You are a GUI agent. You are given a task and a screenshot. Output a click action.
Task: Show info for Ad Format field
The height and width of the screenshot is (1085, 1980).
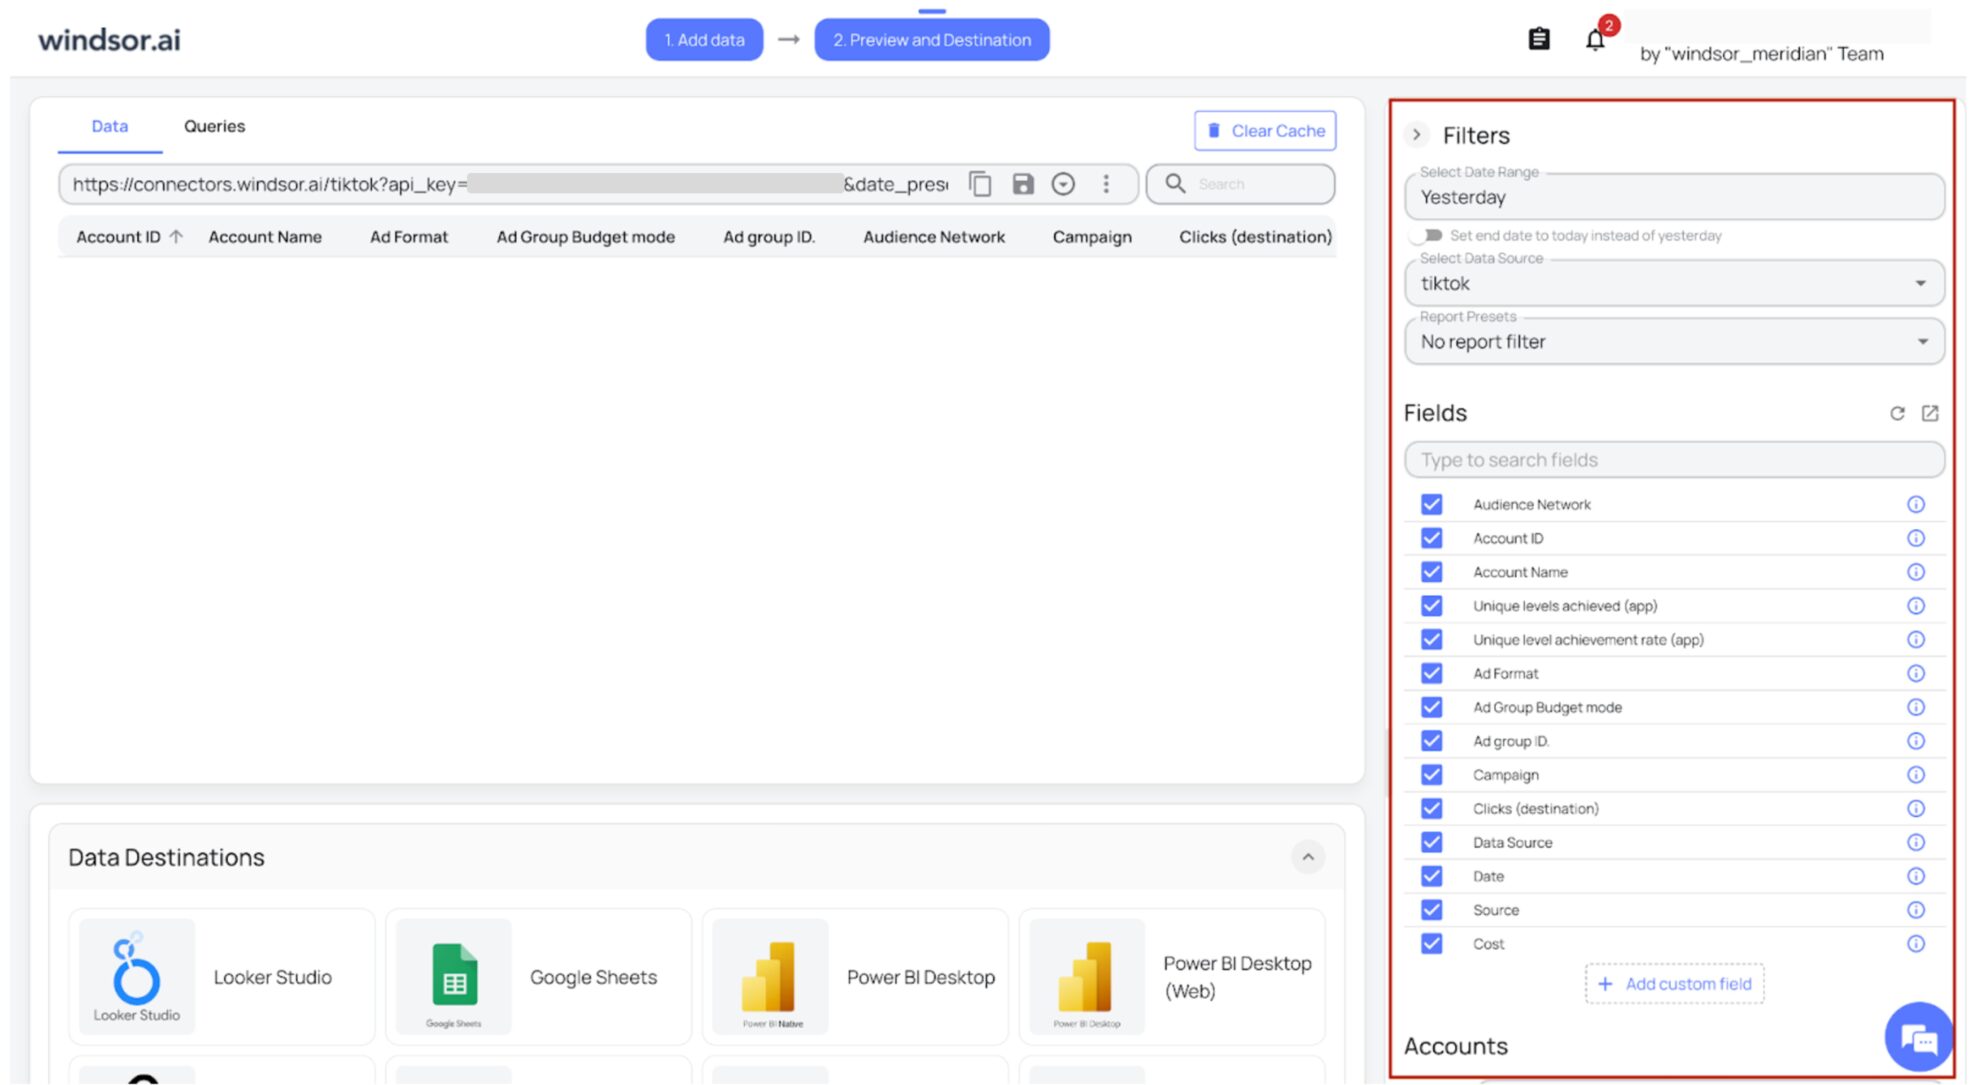1916,674
